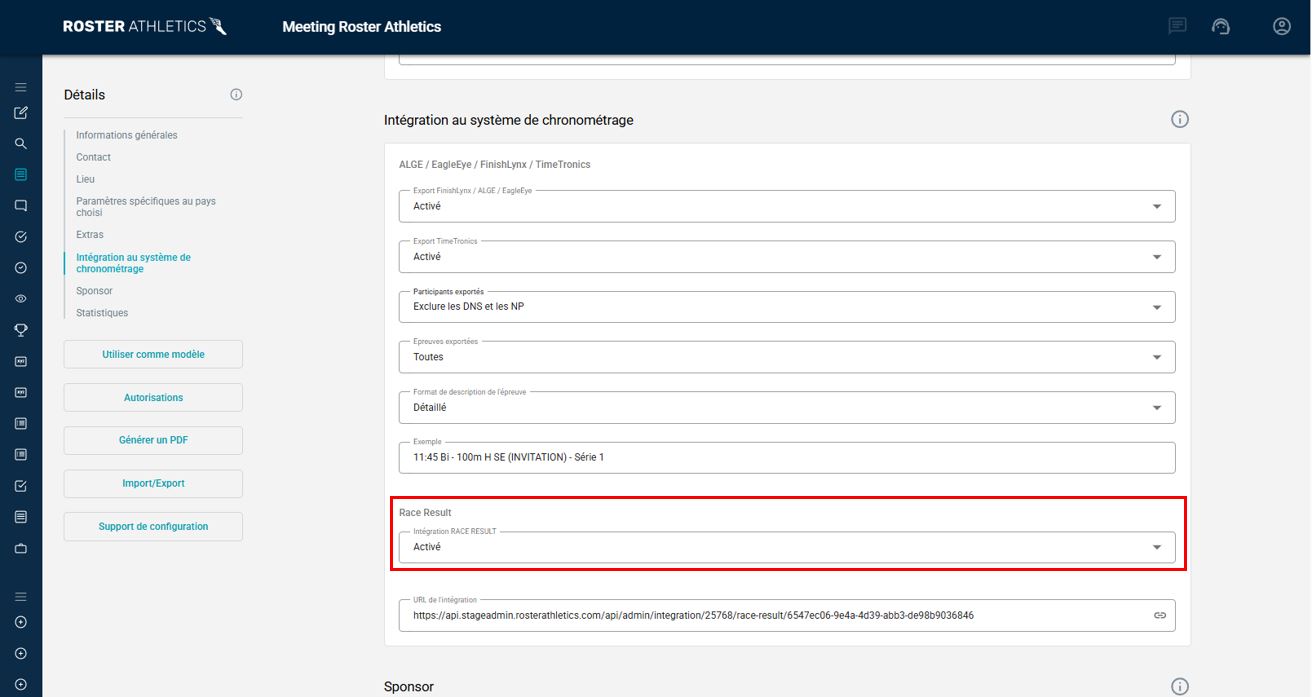Go to Contact section
The height and width of the screenshot is (697, 1314).
pyautogui.click(x=93, y=157)
